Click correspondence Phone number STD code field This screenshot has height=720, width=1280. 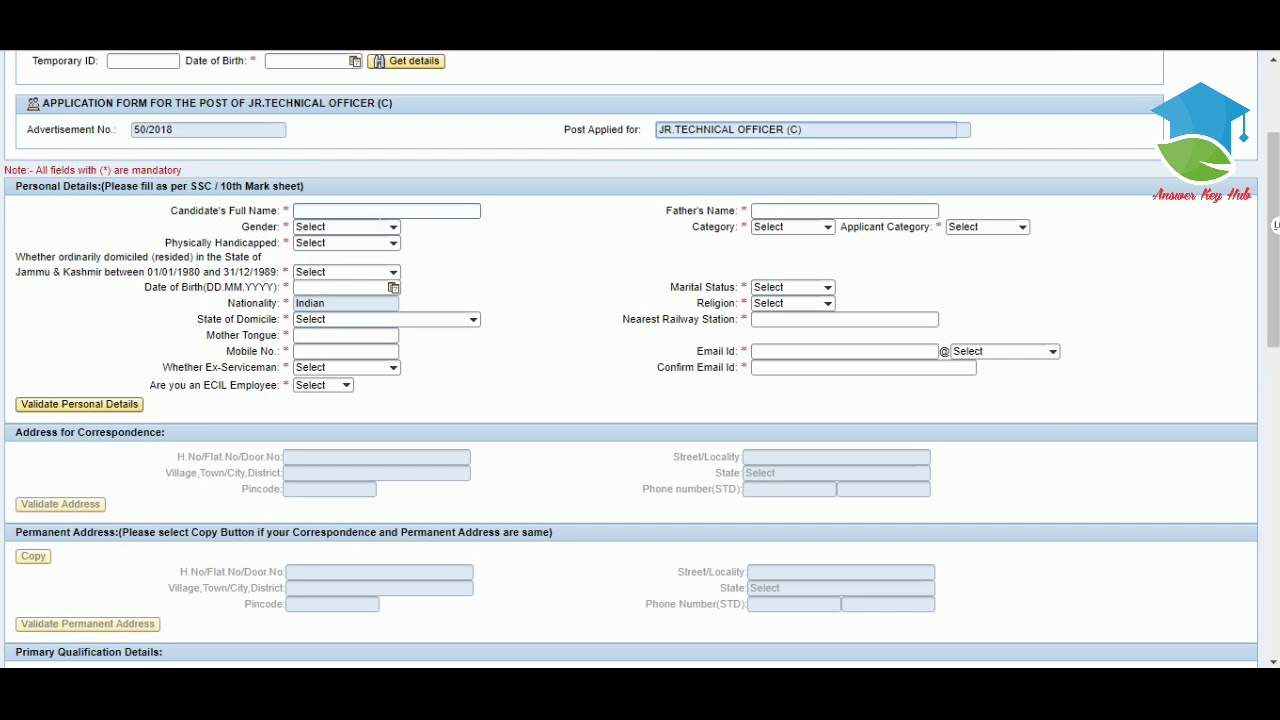789,490
